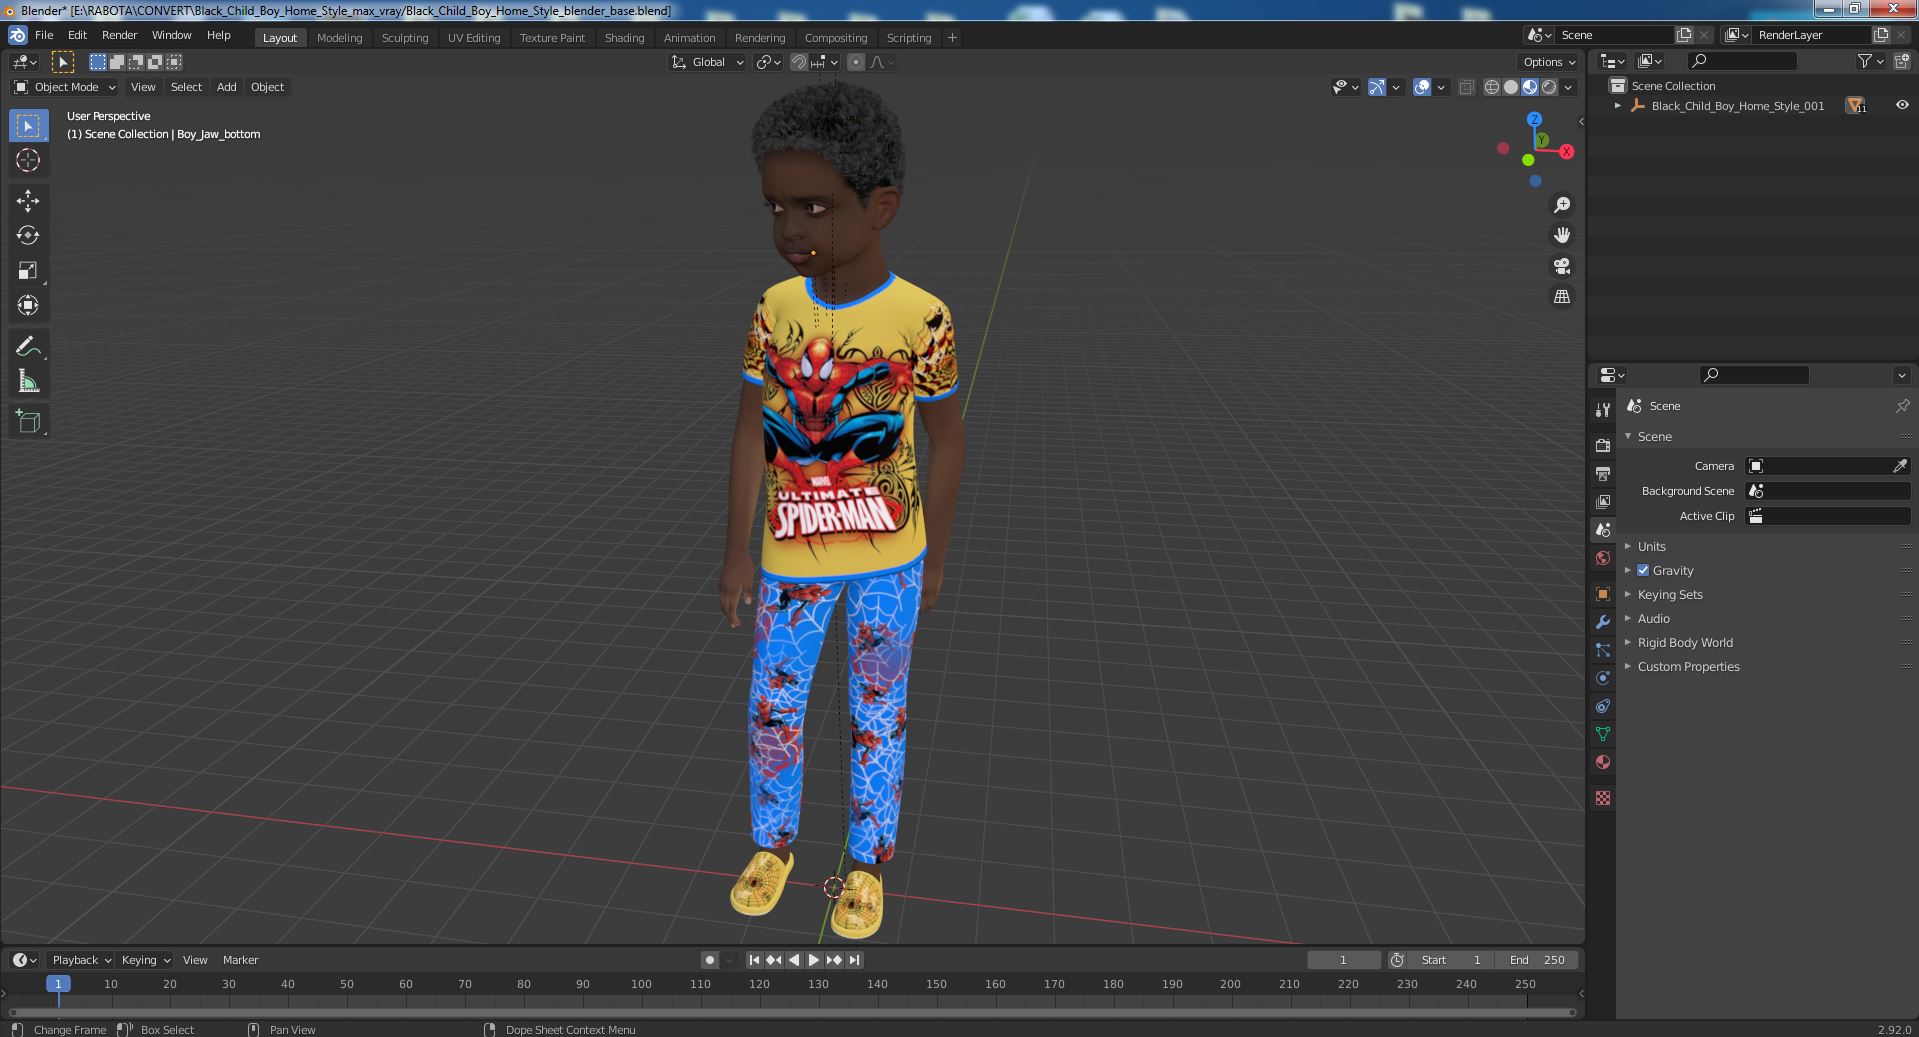1919x1037 pixels.
Task: Toggle proportional editing button
Action: [856, 62]
